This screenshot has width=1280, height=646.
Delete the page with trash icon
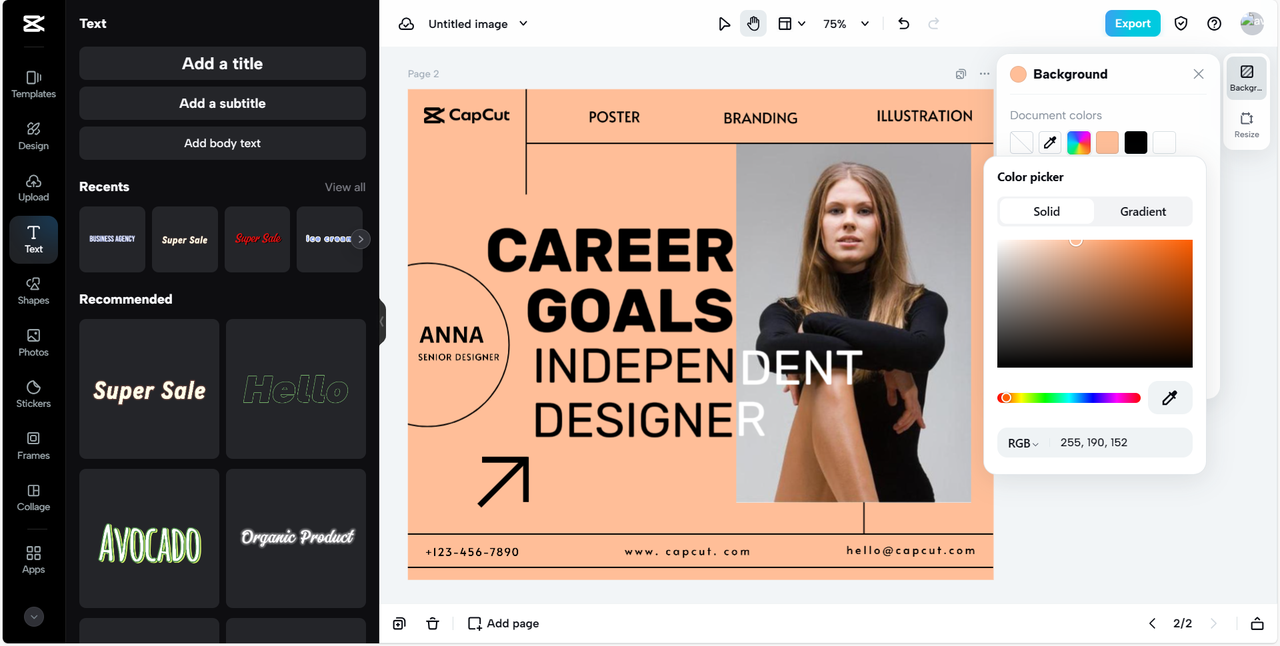(x=432, y=623)
